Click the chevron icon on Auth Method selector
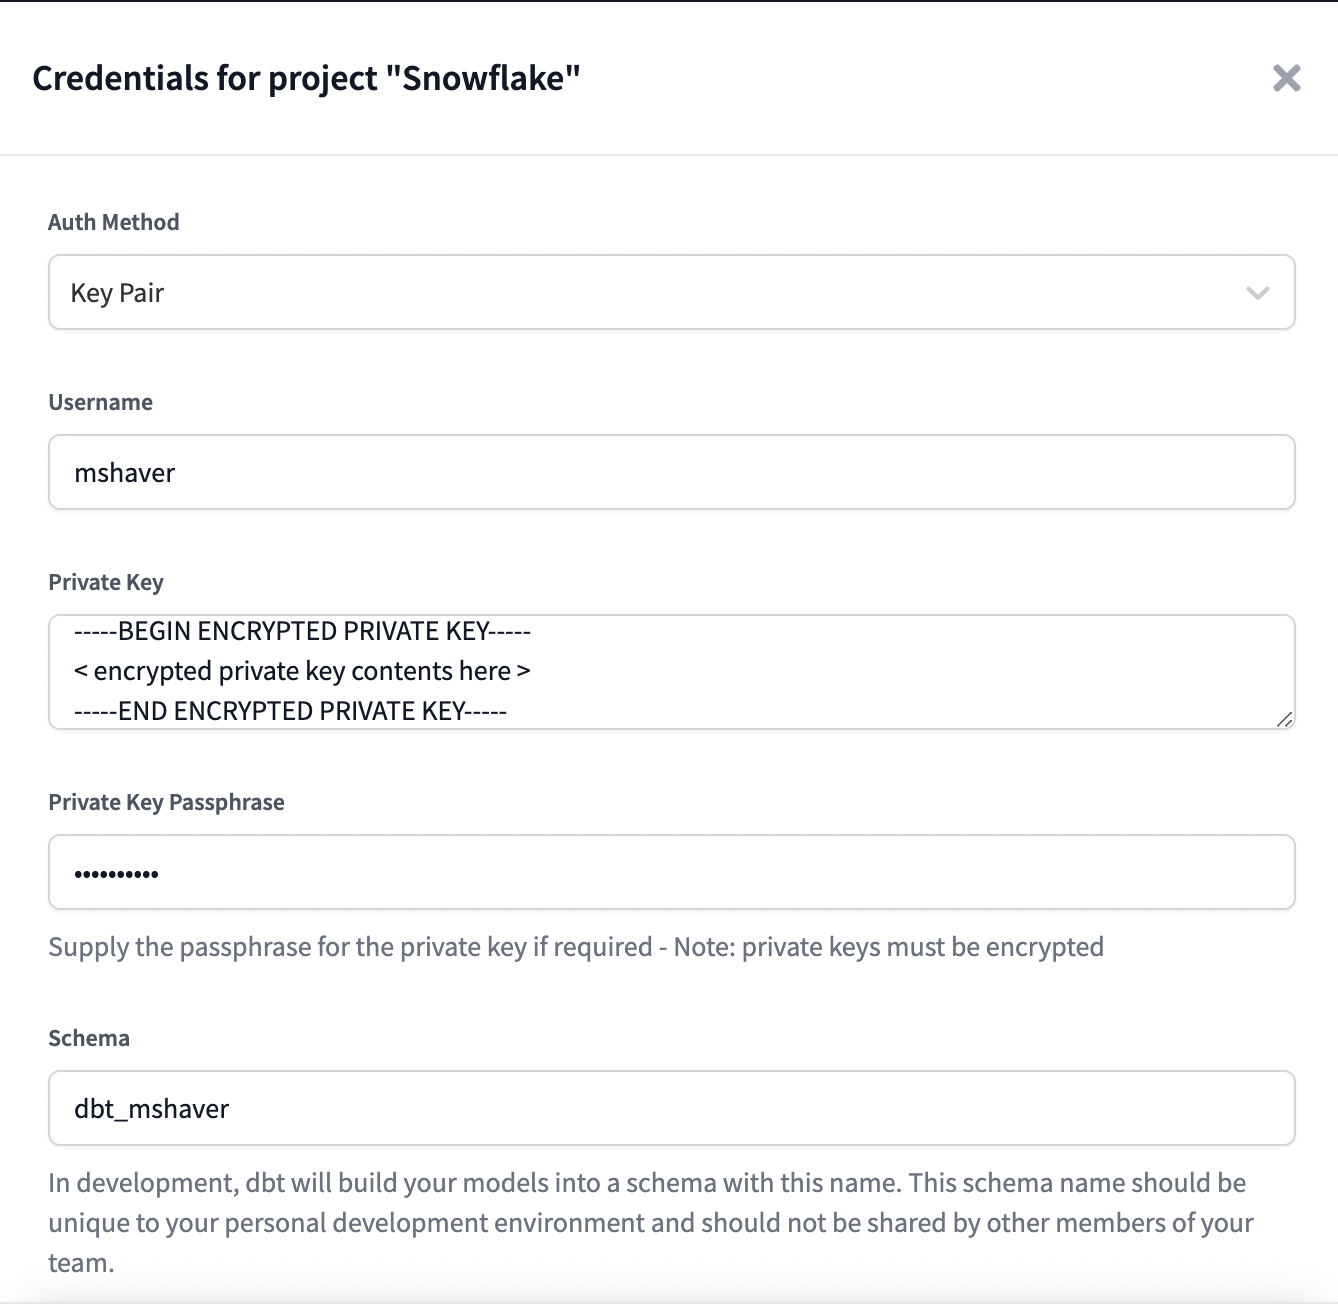Screen dimensions: 1338x1306 click(1257, 292)
